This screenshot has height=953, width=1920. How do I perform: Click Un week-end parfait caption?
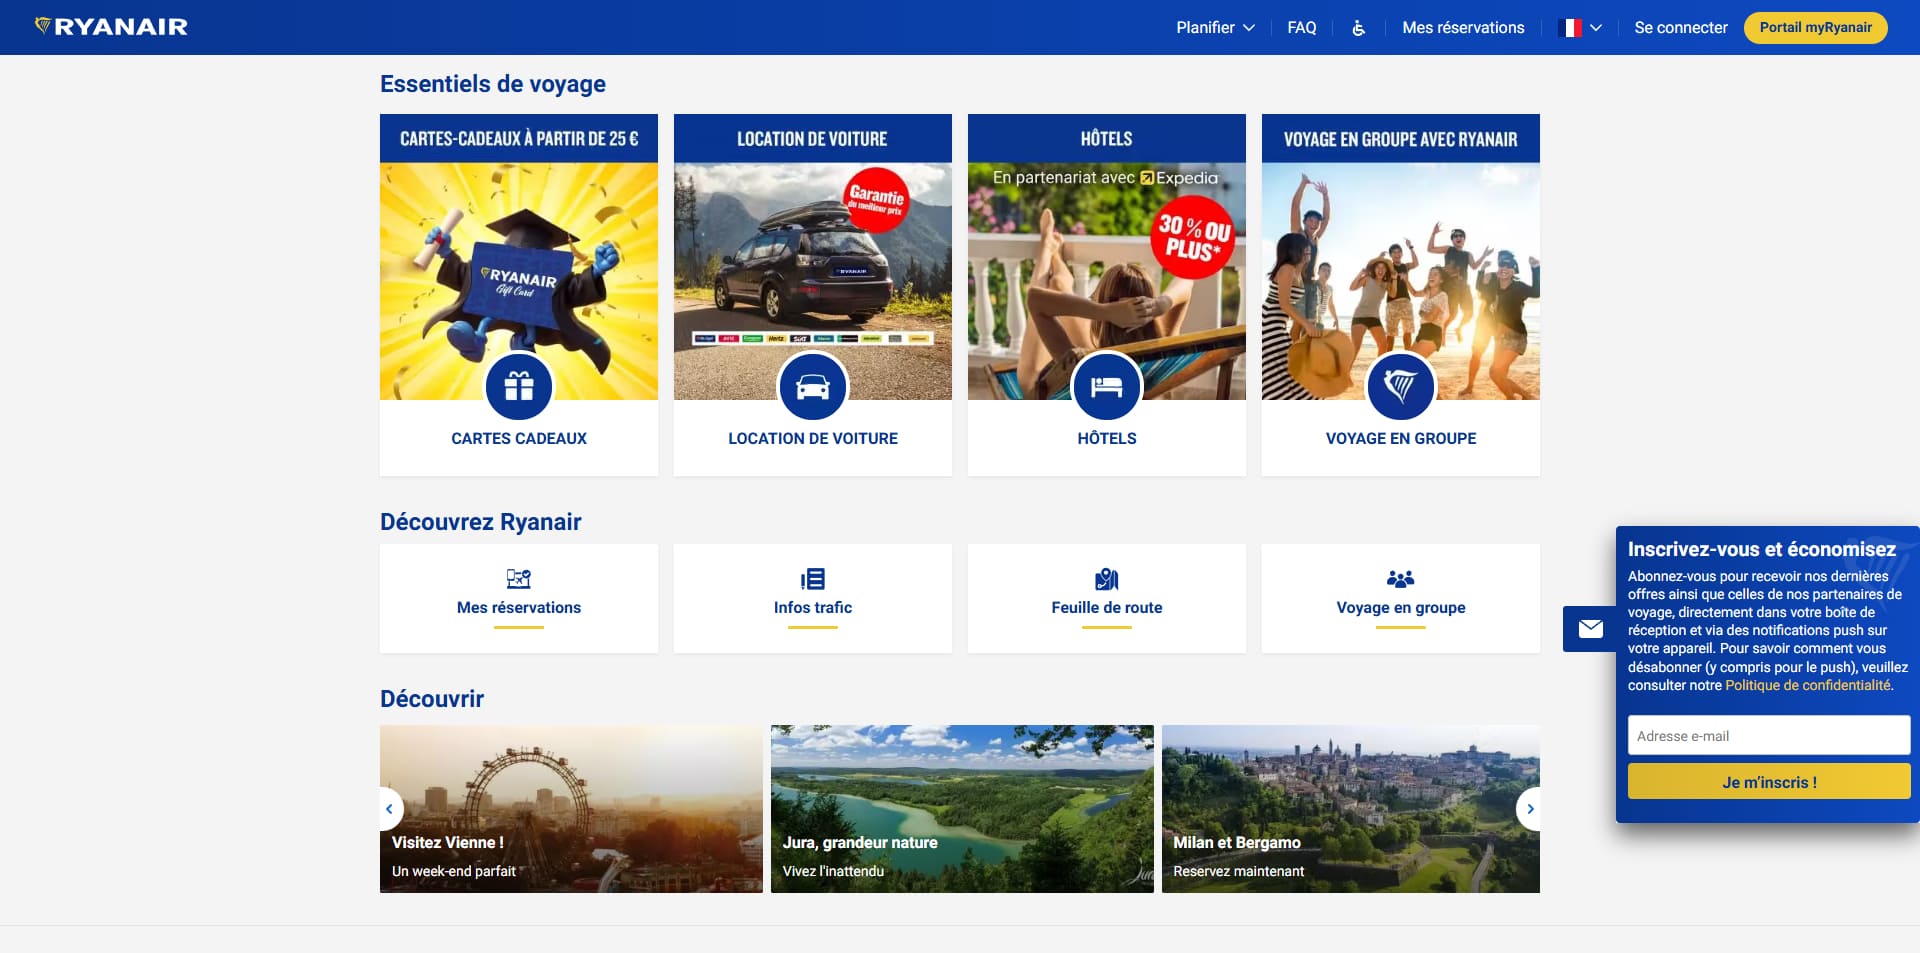454,871
